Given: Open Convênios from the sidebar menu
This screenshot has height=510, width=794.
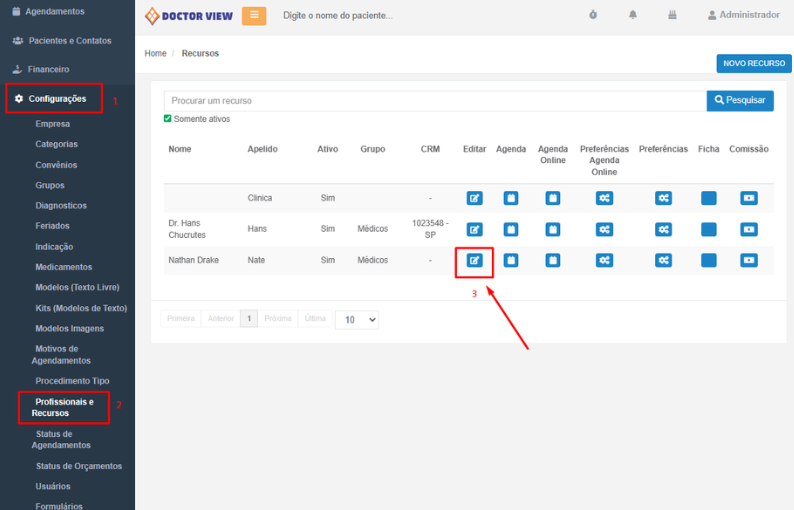Looking at the screenshot, I should click(x=56, y=165).
